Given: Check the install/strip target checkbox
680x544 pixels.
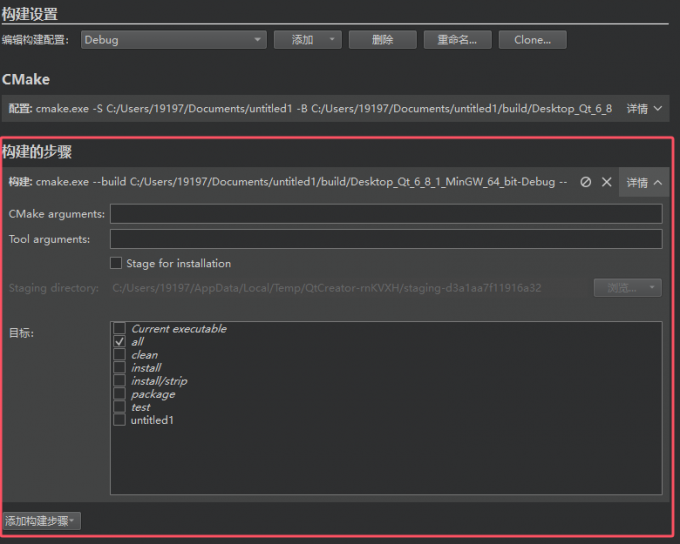Looking at the screenshot, I should [x=120, y=381].
